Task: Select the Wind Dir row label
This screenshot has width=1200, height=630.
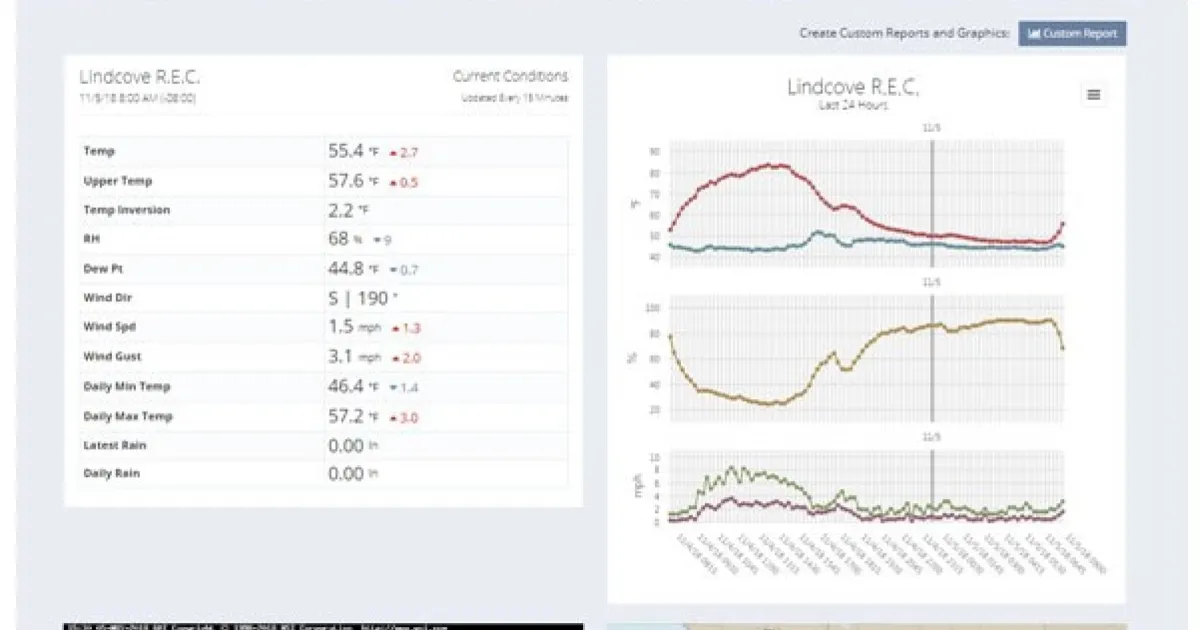Action: click(108, 298)
